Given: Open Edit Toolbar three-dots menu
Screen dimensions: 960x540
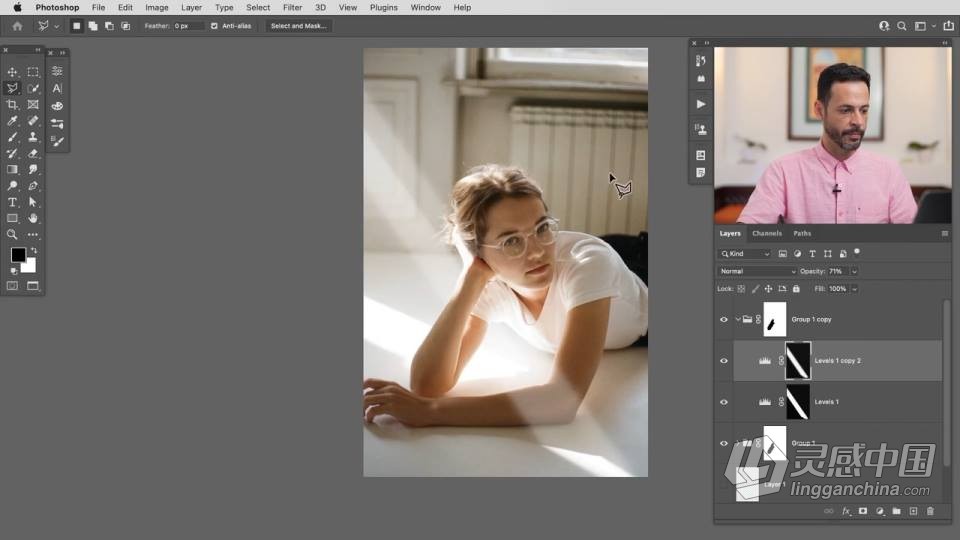Looking at the screenshot, I should point(33,234).
